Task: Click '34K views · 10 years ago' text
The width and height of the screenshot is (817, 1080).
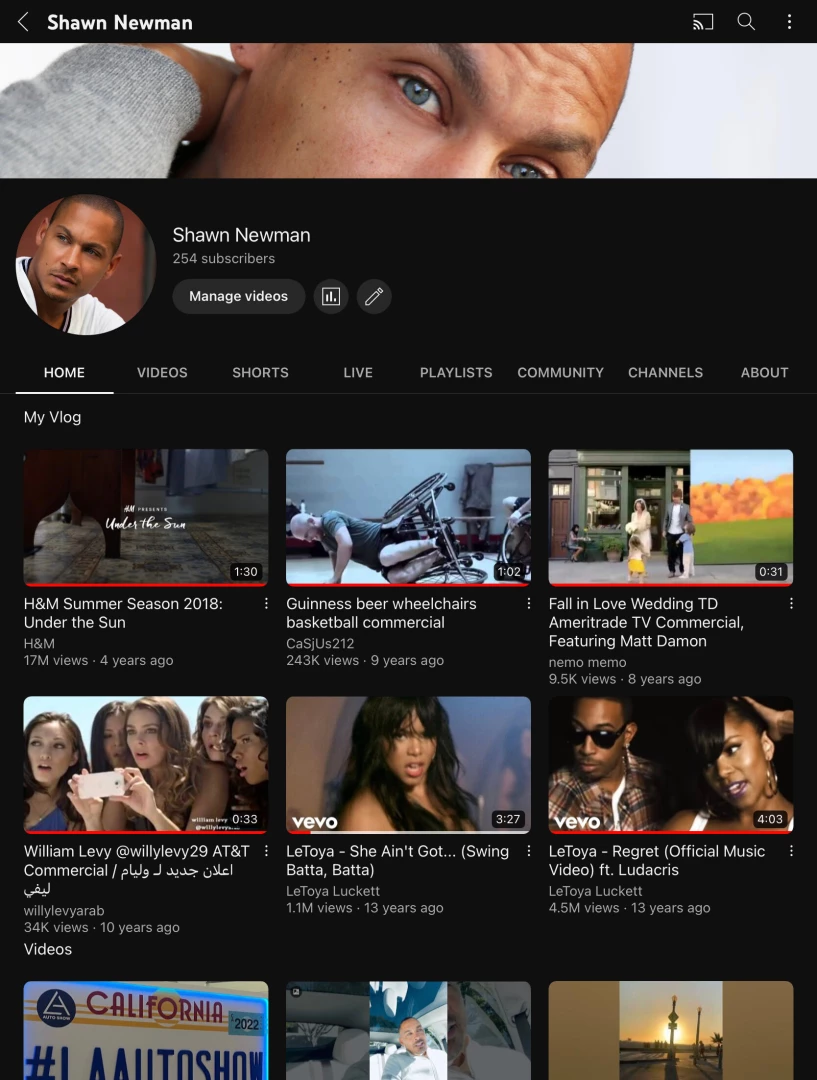Action: tap(102, 927)
